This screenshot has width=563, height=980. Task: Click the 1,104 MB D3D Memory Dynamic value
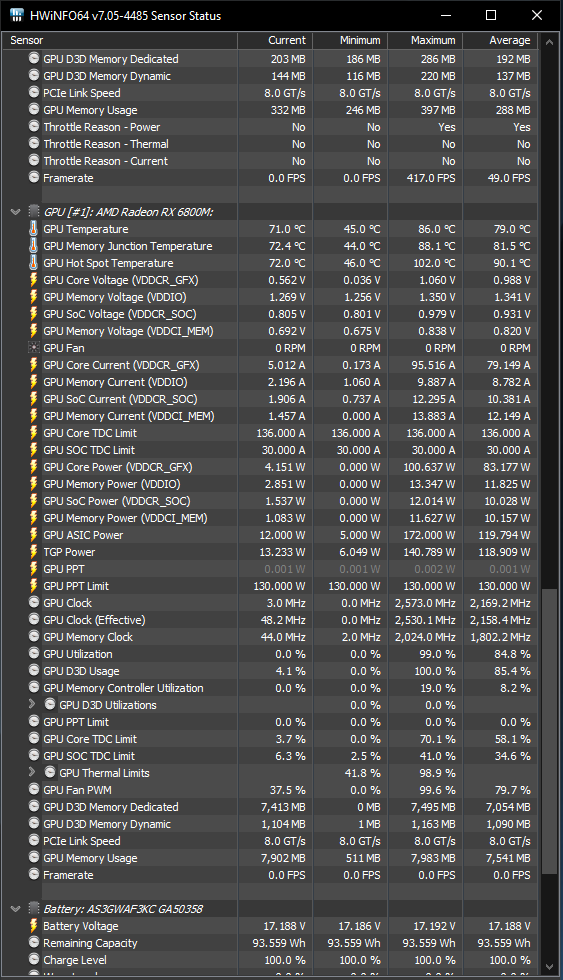pyautogui.click(x=283, y=824)
